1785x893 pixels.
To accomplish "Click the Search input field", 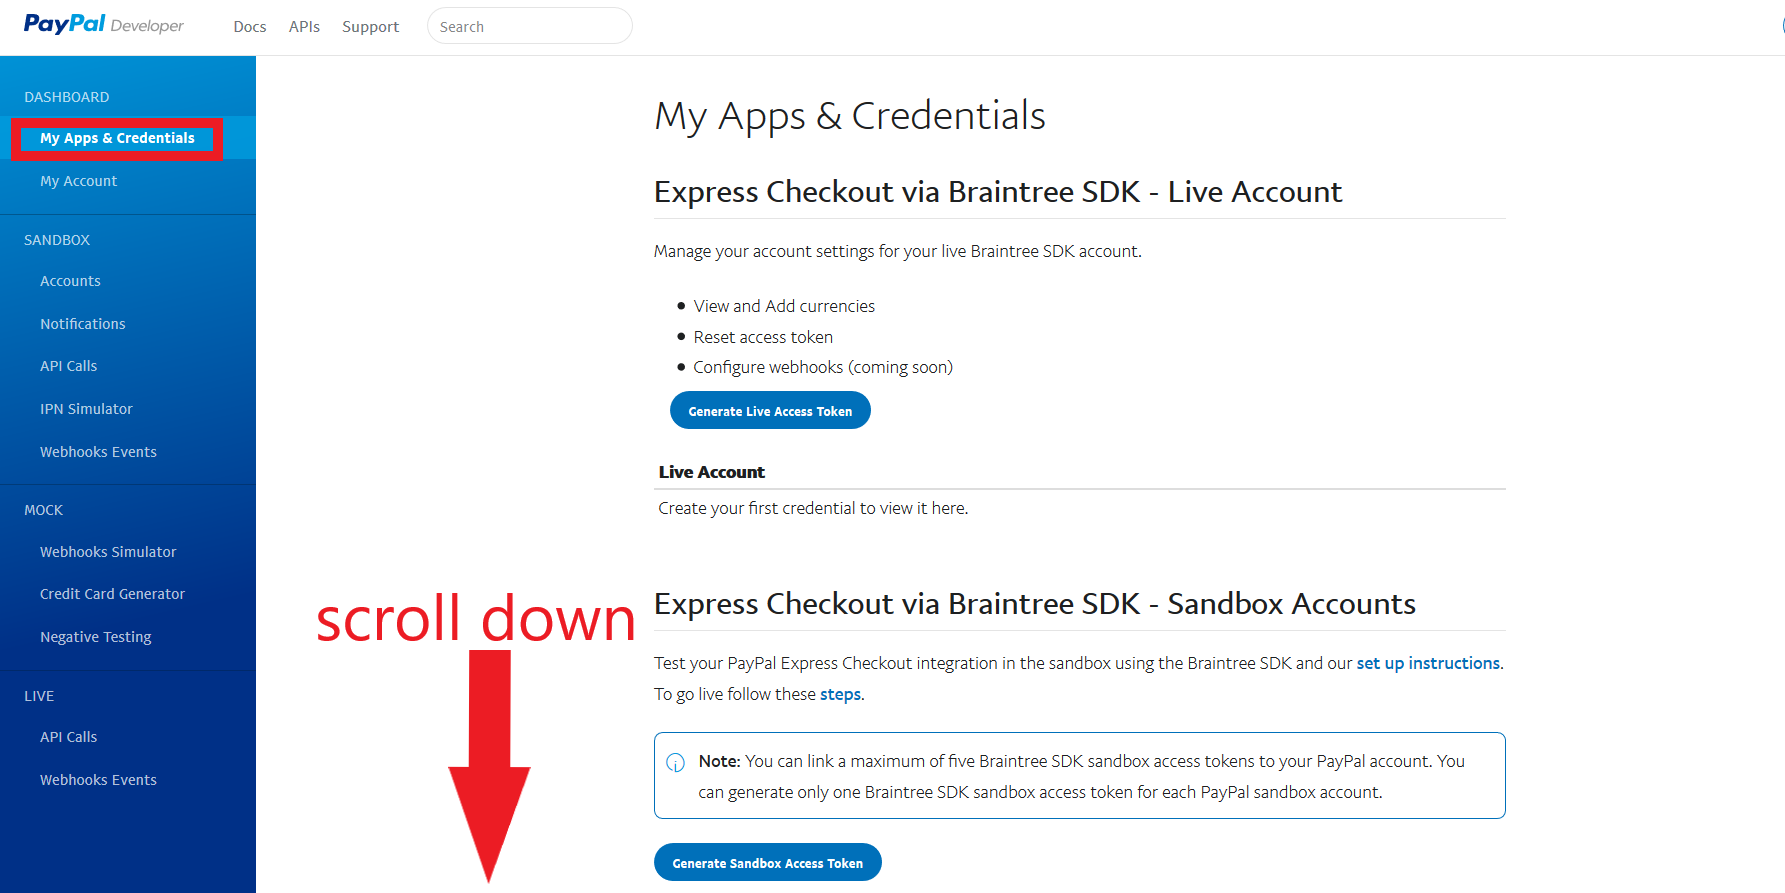I will pyautogui.click(x=529, y=27).
